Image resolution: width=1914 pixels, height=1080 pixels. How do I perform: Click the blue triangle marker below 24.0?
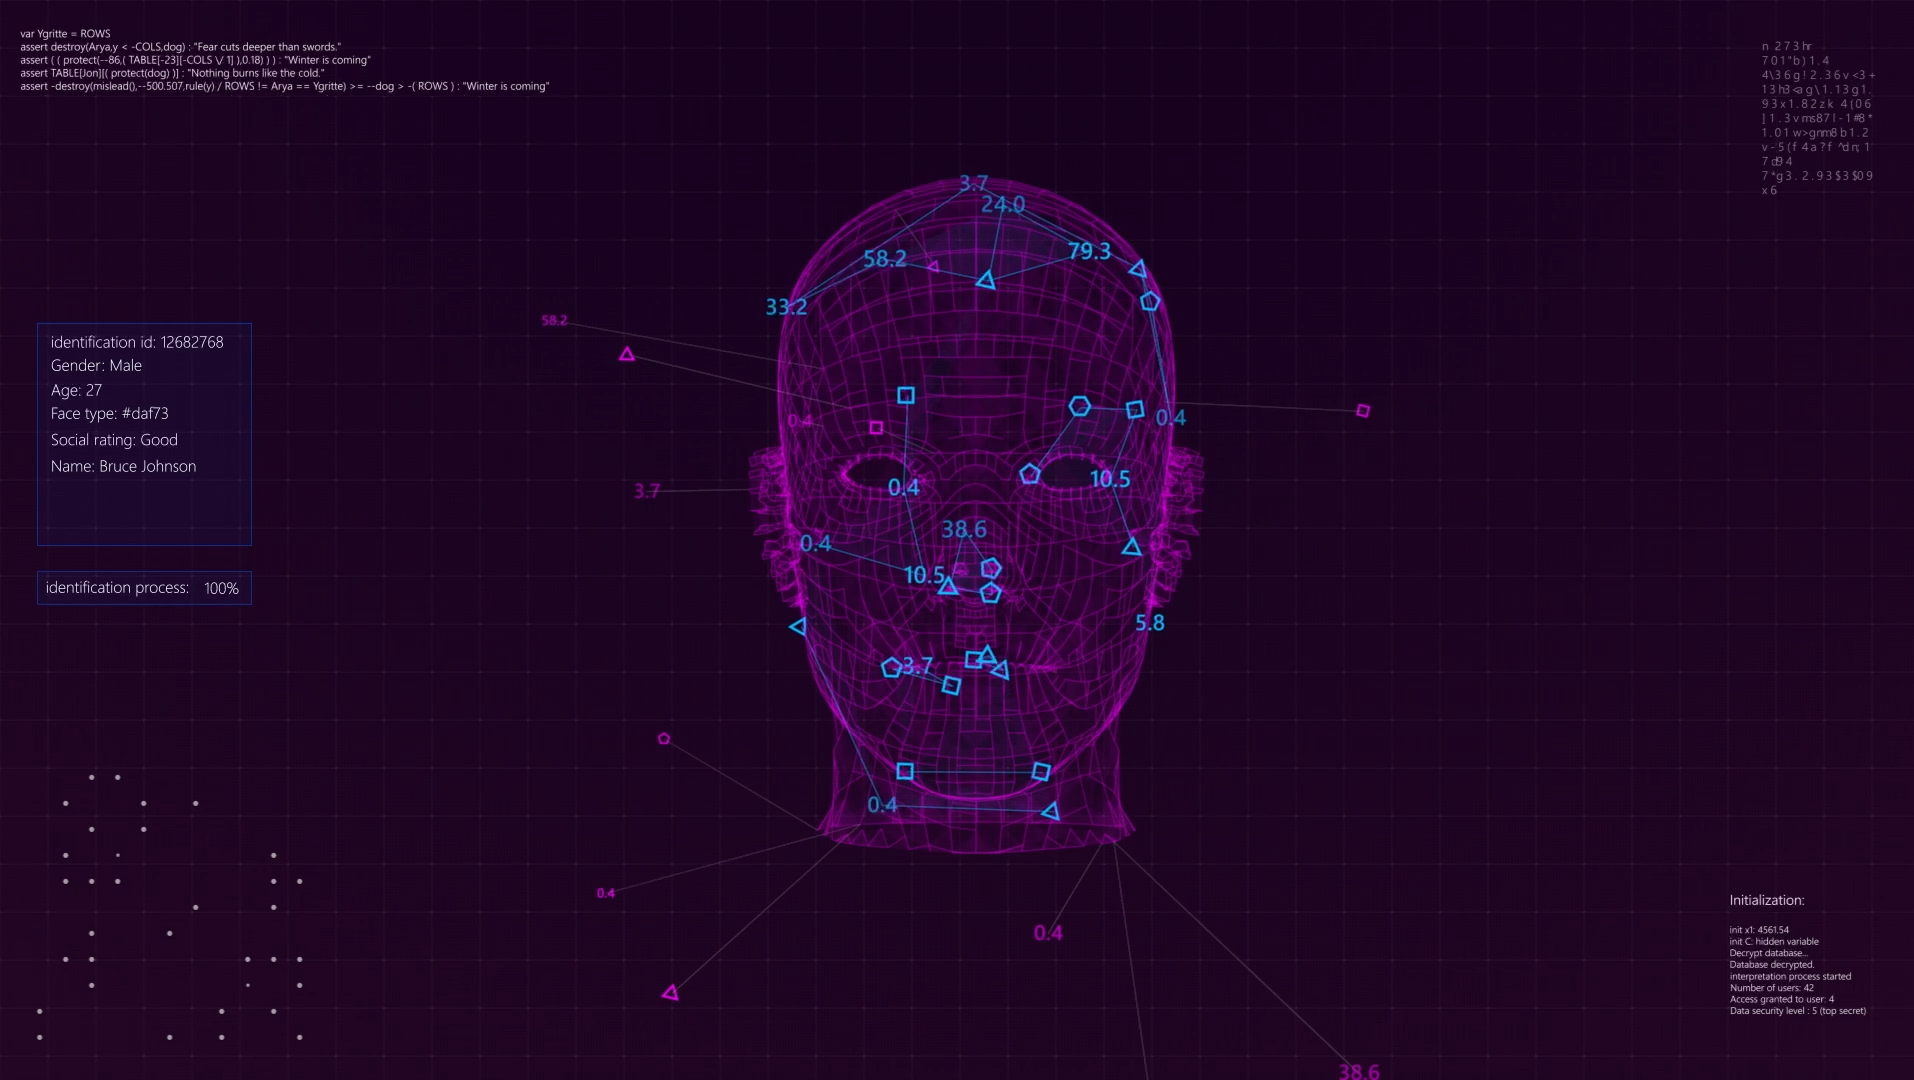tap(986, 280)
